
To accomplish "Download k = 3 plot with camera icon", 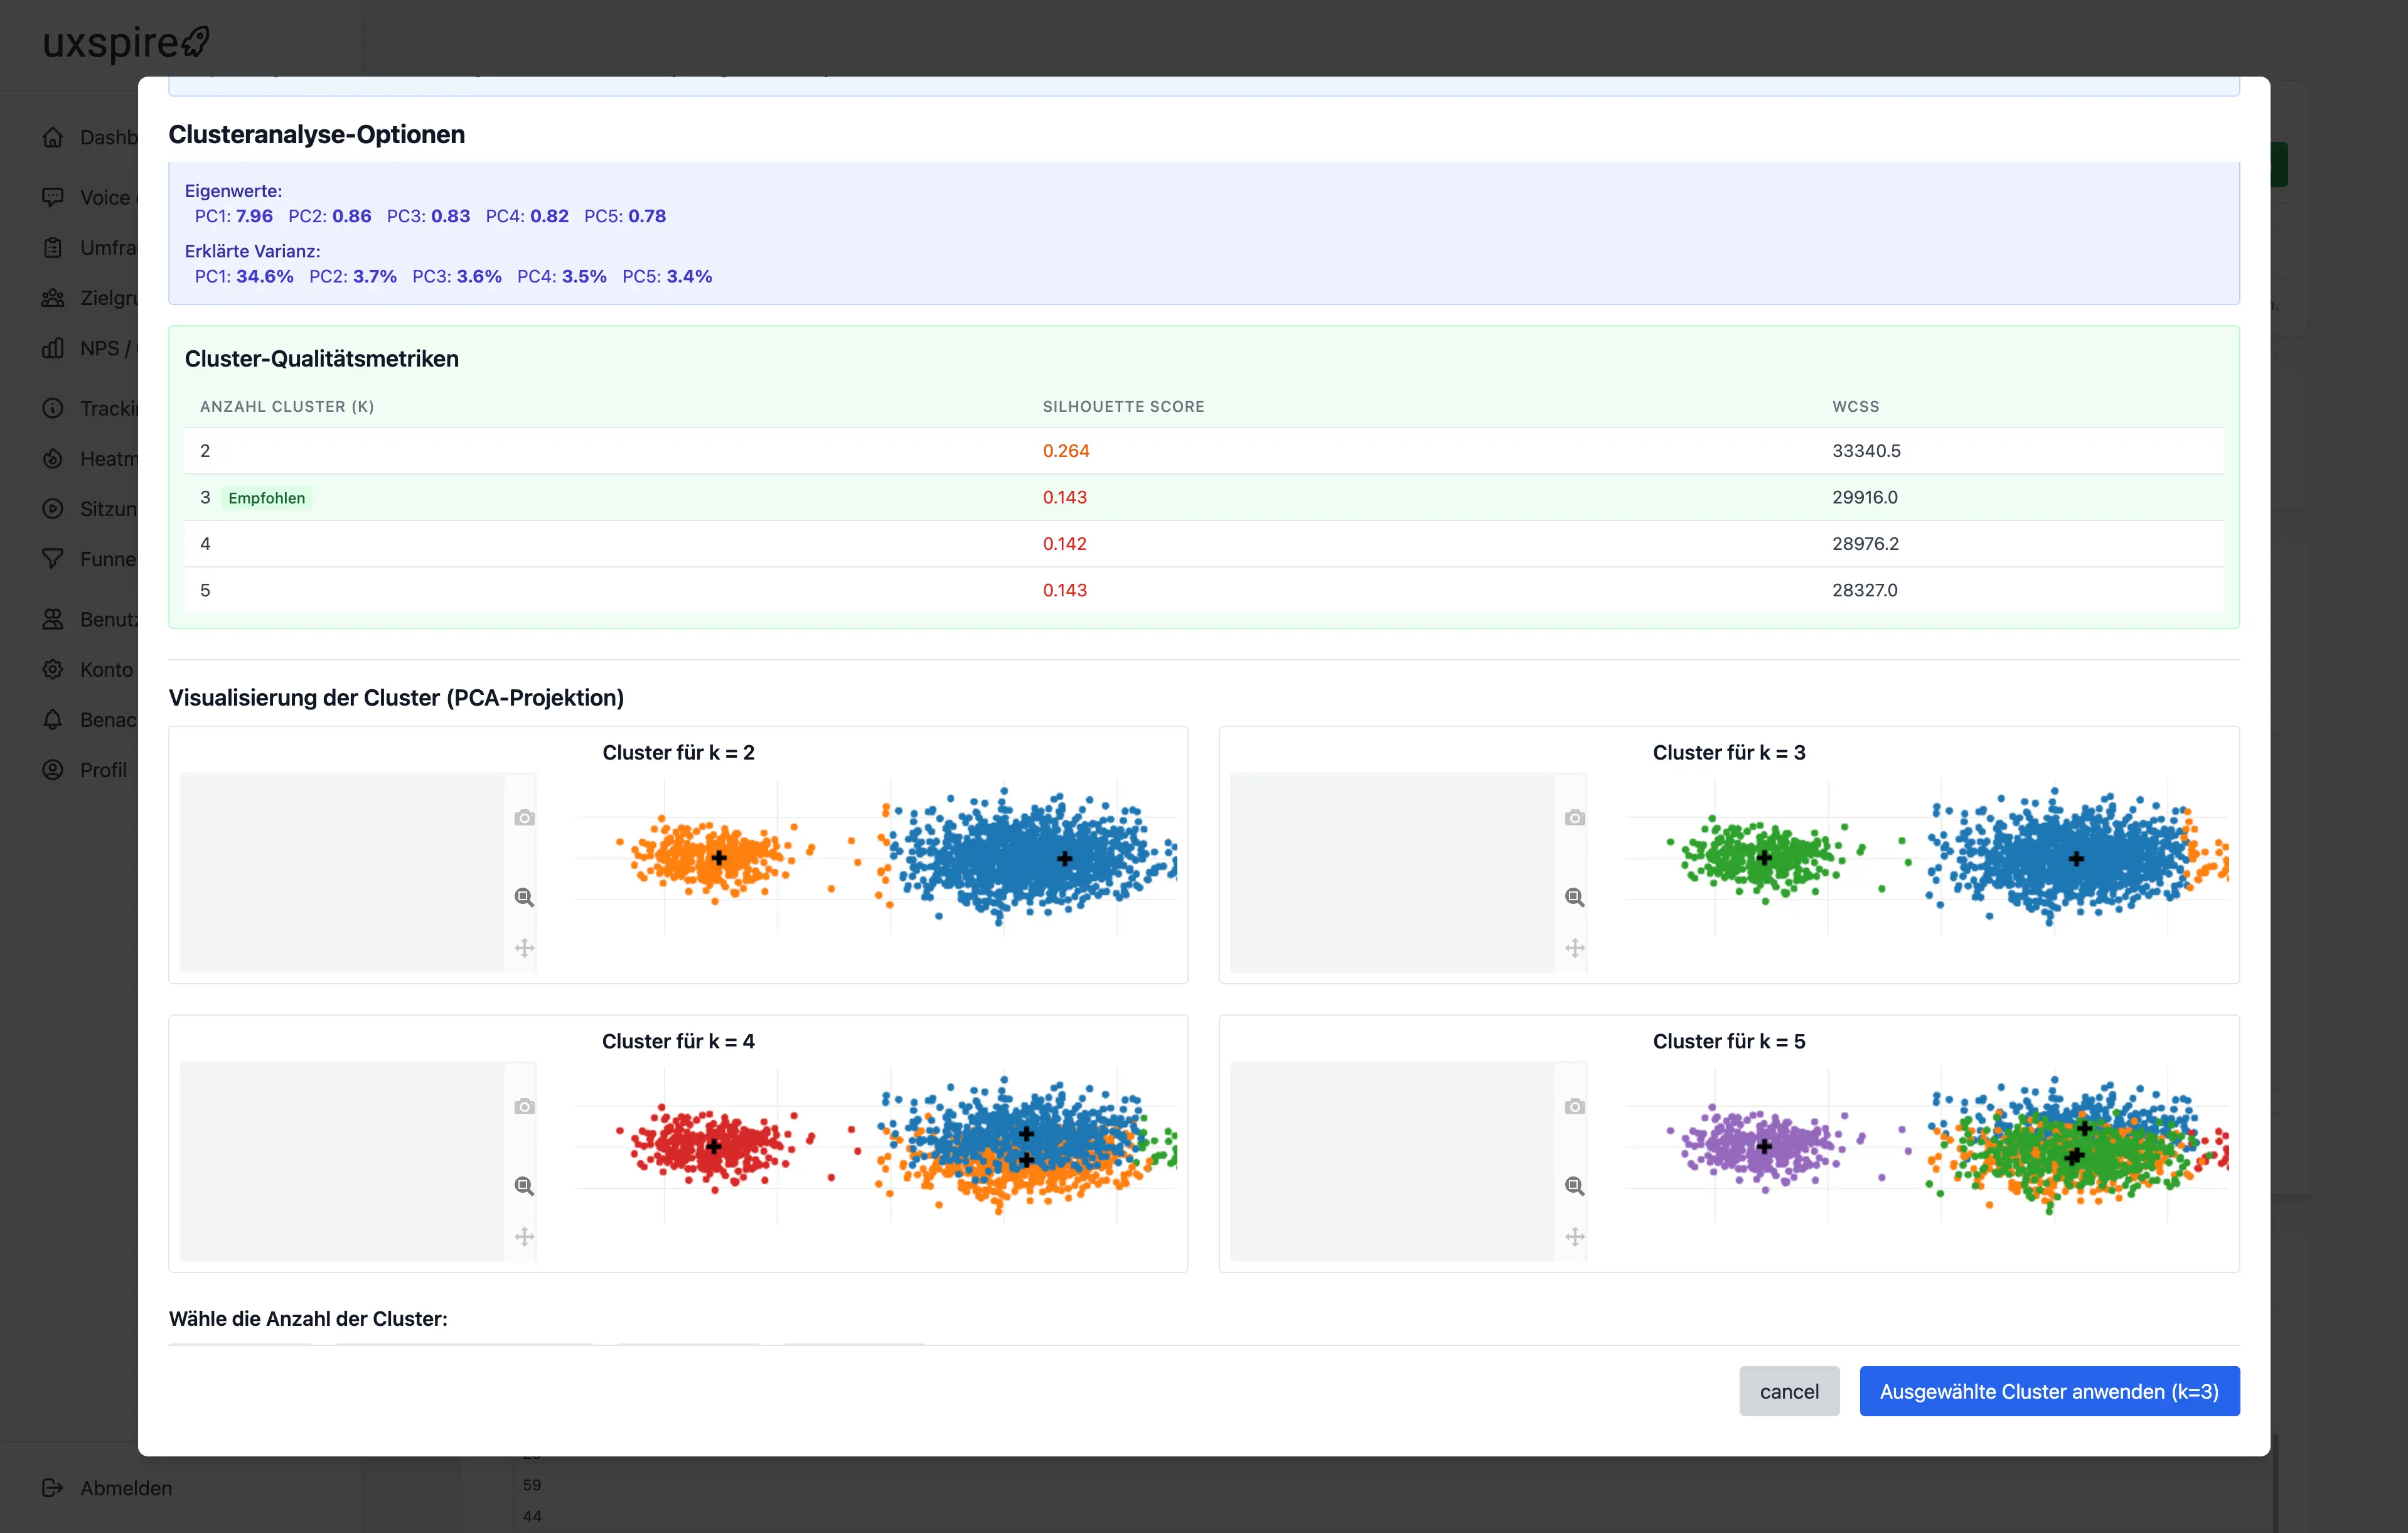I will point(1575,818).
